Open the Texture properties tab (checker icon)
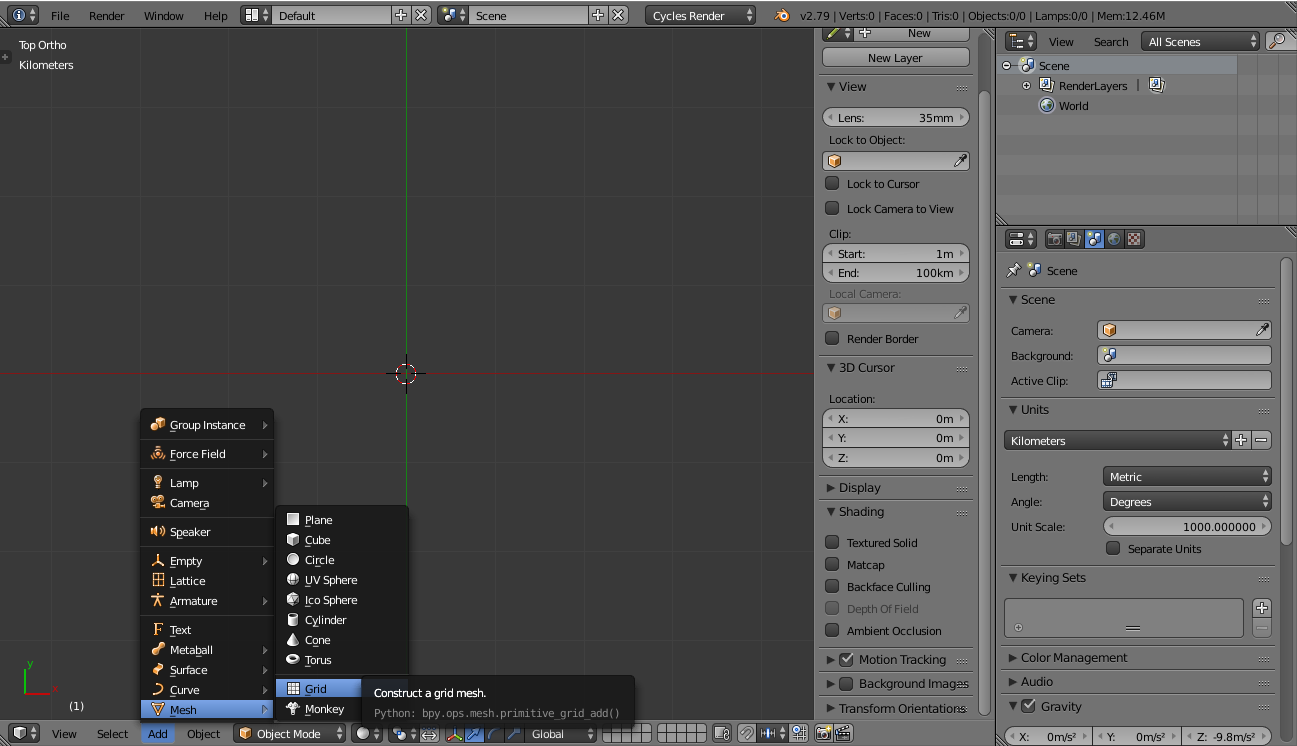 click(x=1134, y=239)
